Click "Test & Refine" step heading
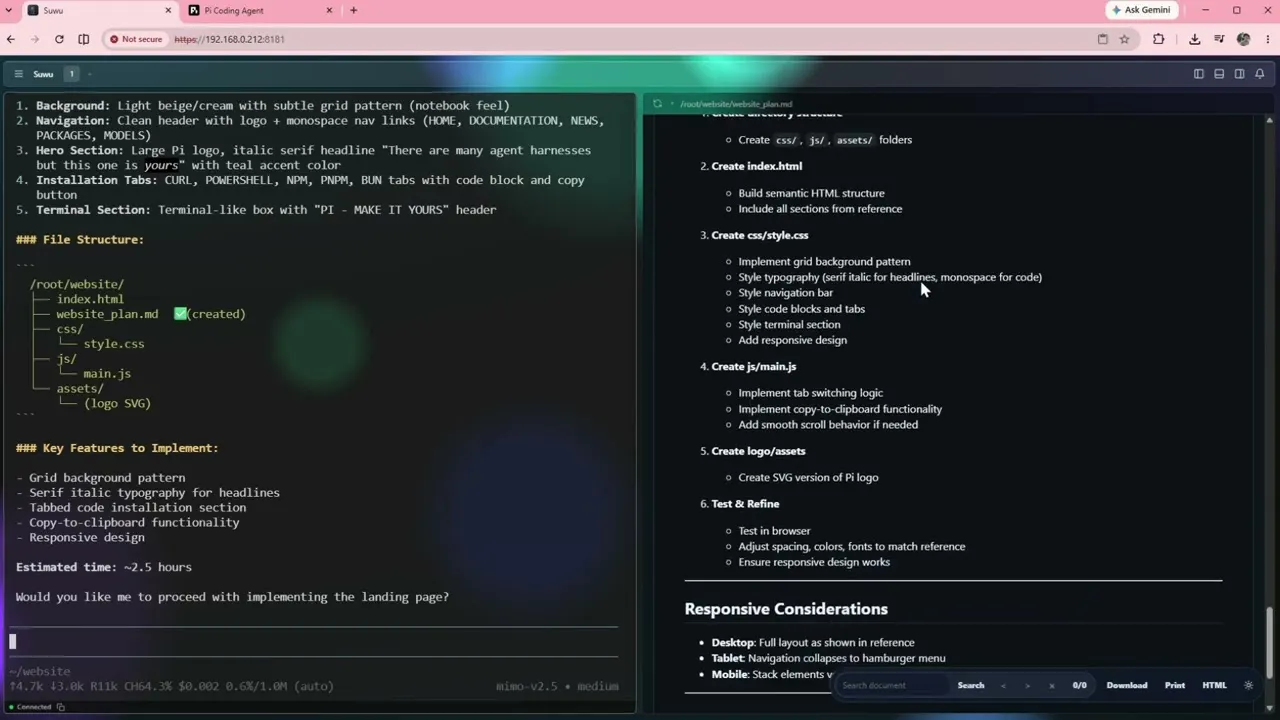The width and height of the screenshot is (1280, 720). tap(745, 504)
